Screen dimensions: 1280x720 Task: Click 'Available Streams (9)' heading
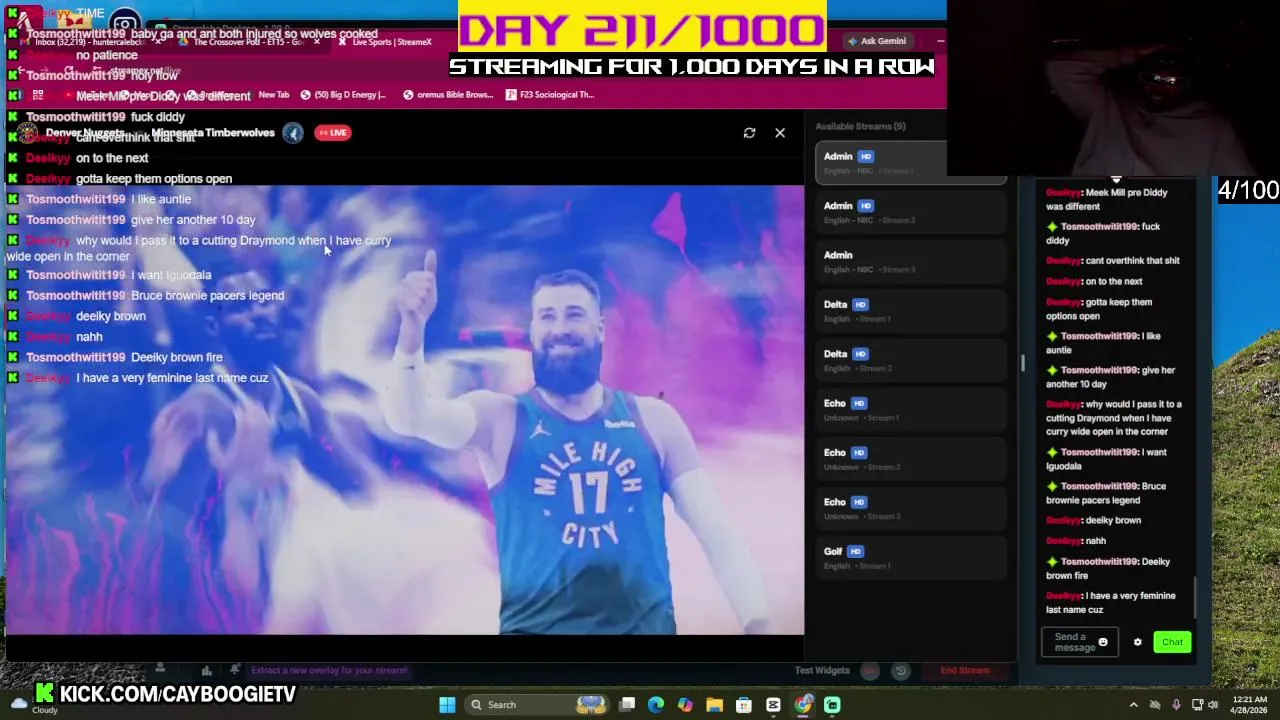[860, 126]
